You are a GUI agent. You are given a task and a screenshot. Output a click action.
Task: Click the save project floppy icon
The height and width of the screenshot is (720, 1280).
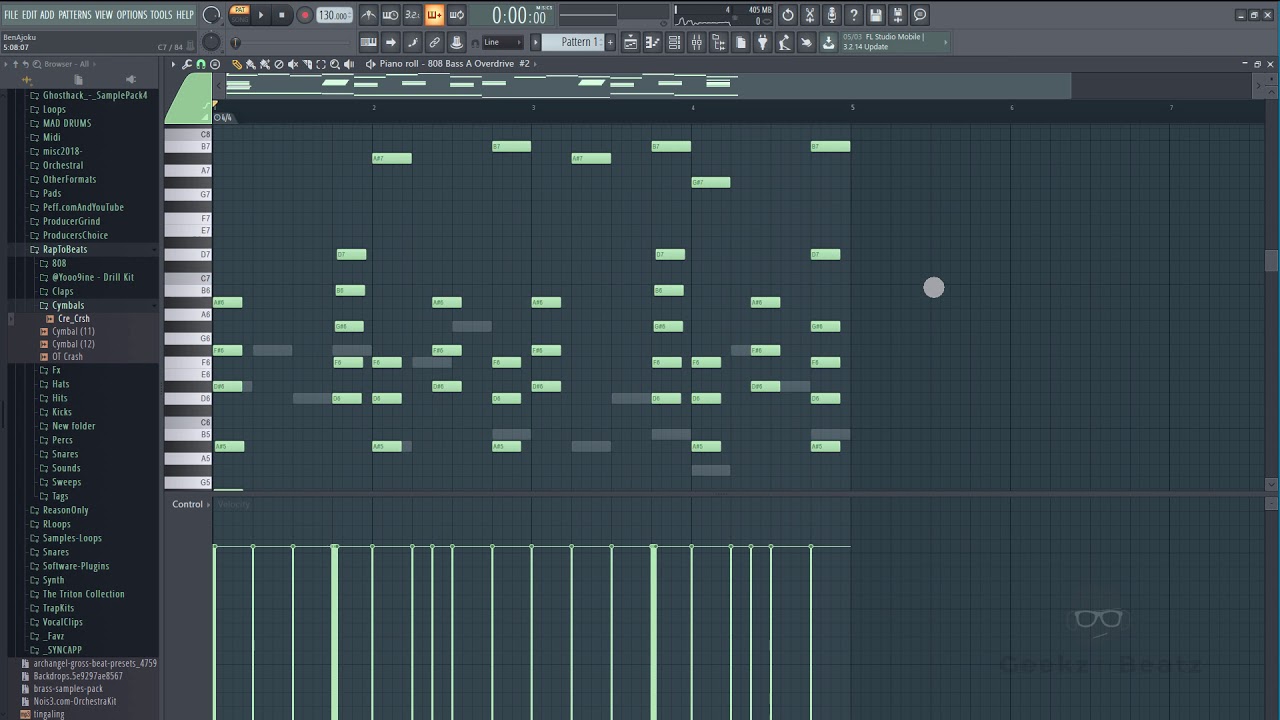pyautogui.click(x=876, y=15)
